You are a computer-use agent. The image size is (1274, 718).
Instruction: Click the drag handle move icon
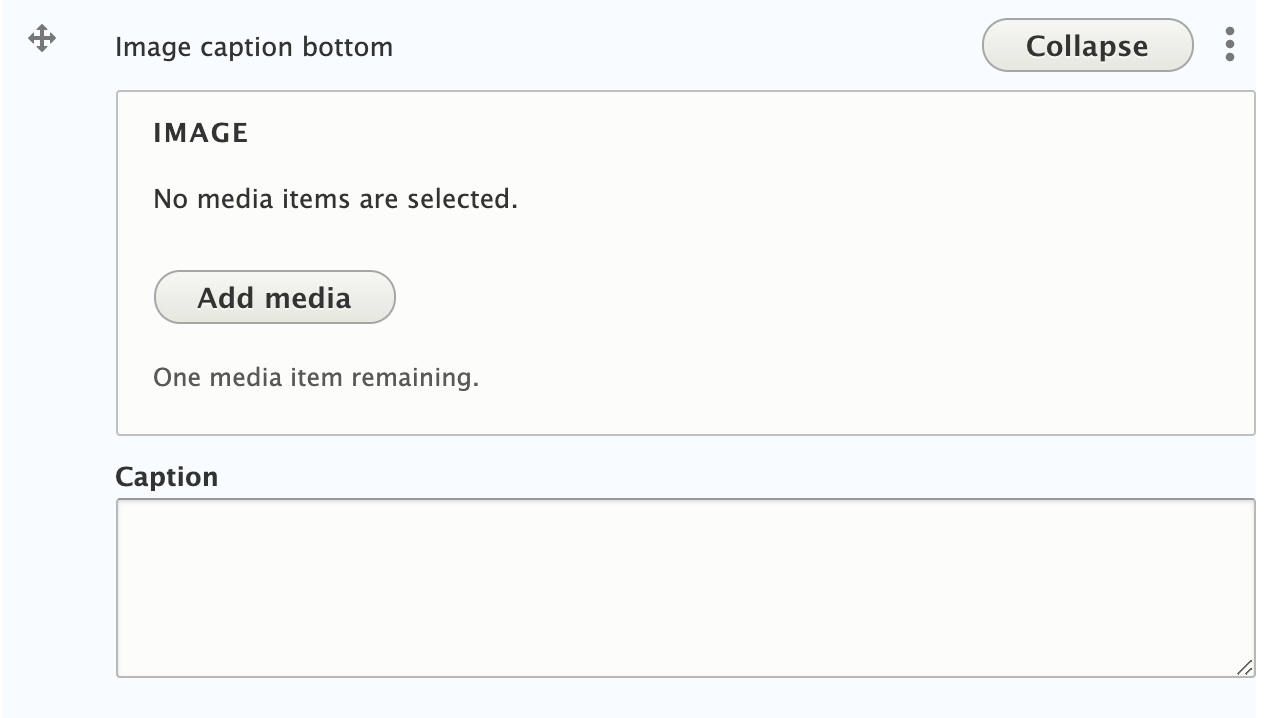pyautogui.click(x=42, y=40)
